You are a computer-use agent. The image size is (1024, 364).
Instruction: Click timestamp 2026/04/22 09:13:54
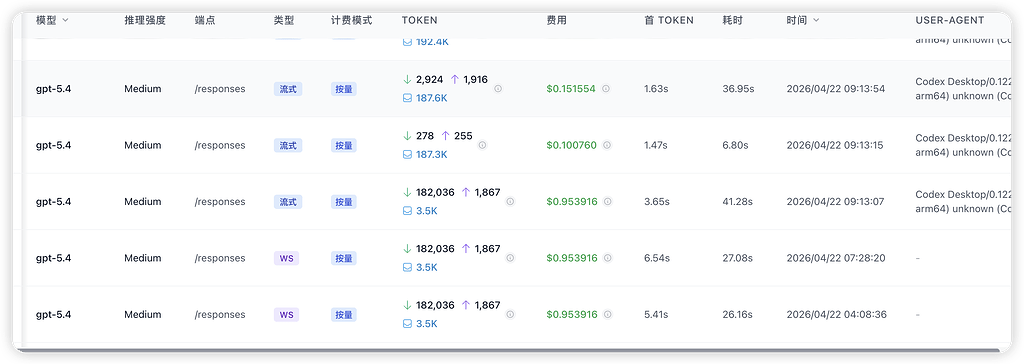(836, 89)
